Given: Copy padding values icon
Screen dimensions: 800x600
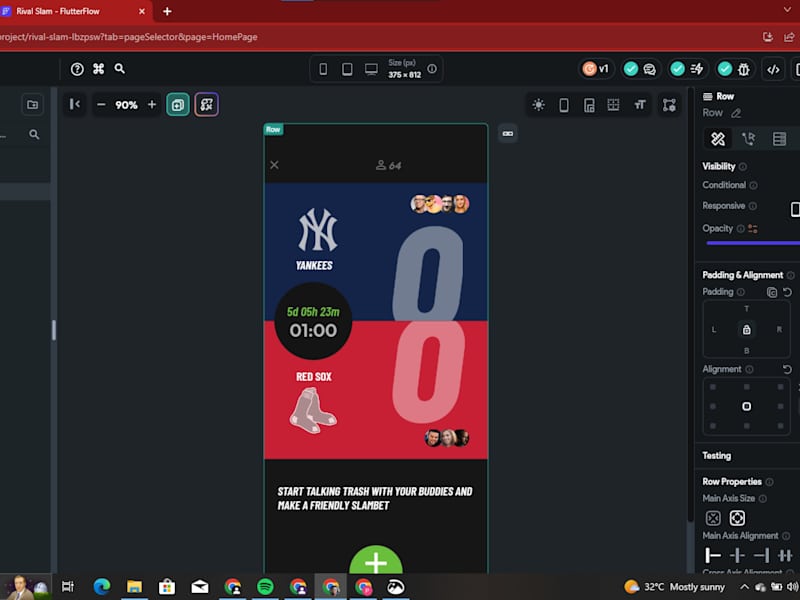Looking at the screenshot, I should (772, 292).
